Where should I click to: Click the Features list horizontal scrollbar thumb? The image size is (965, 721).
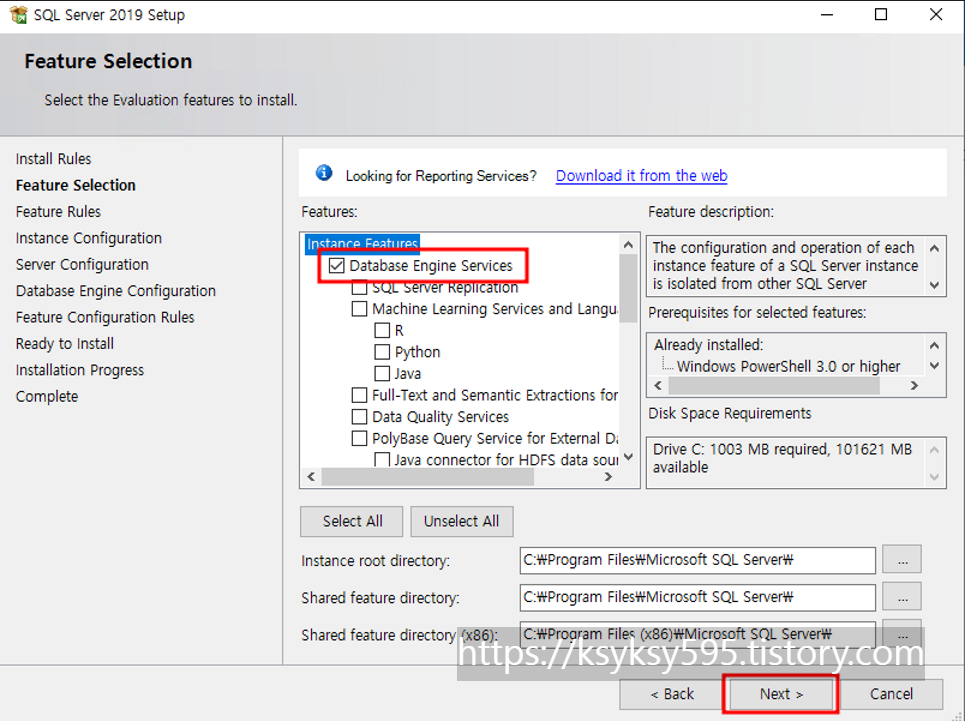(x=427, y=477)
